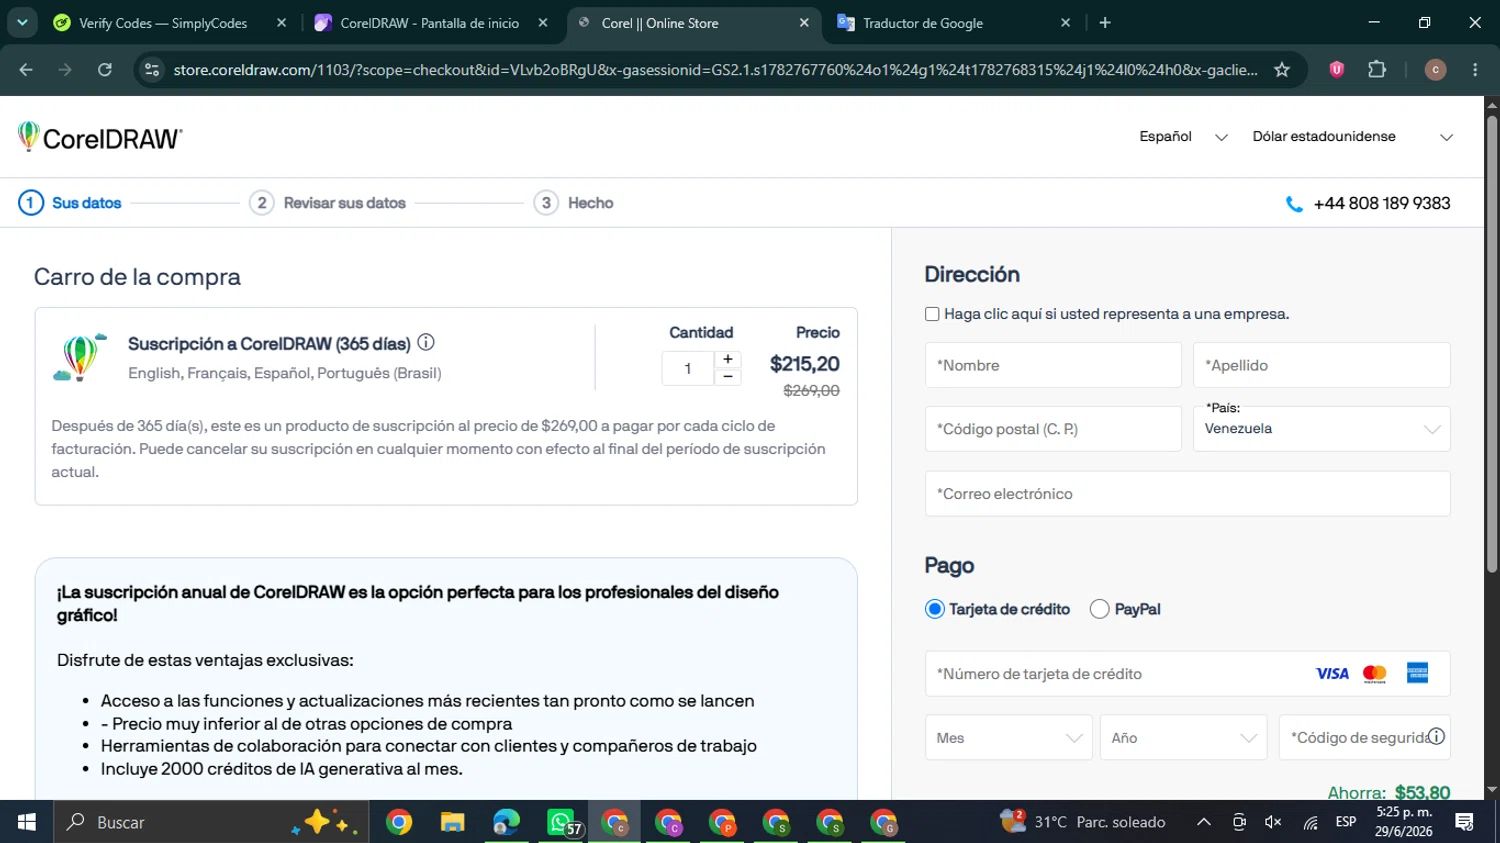Screen dimensions: 1500x843
Task: Click the muted volume icon in tray
Action: pos(1273,822)
